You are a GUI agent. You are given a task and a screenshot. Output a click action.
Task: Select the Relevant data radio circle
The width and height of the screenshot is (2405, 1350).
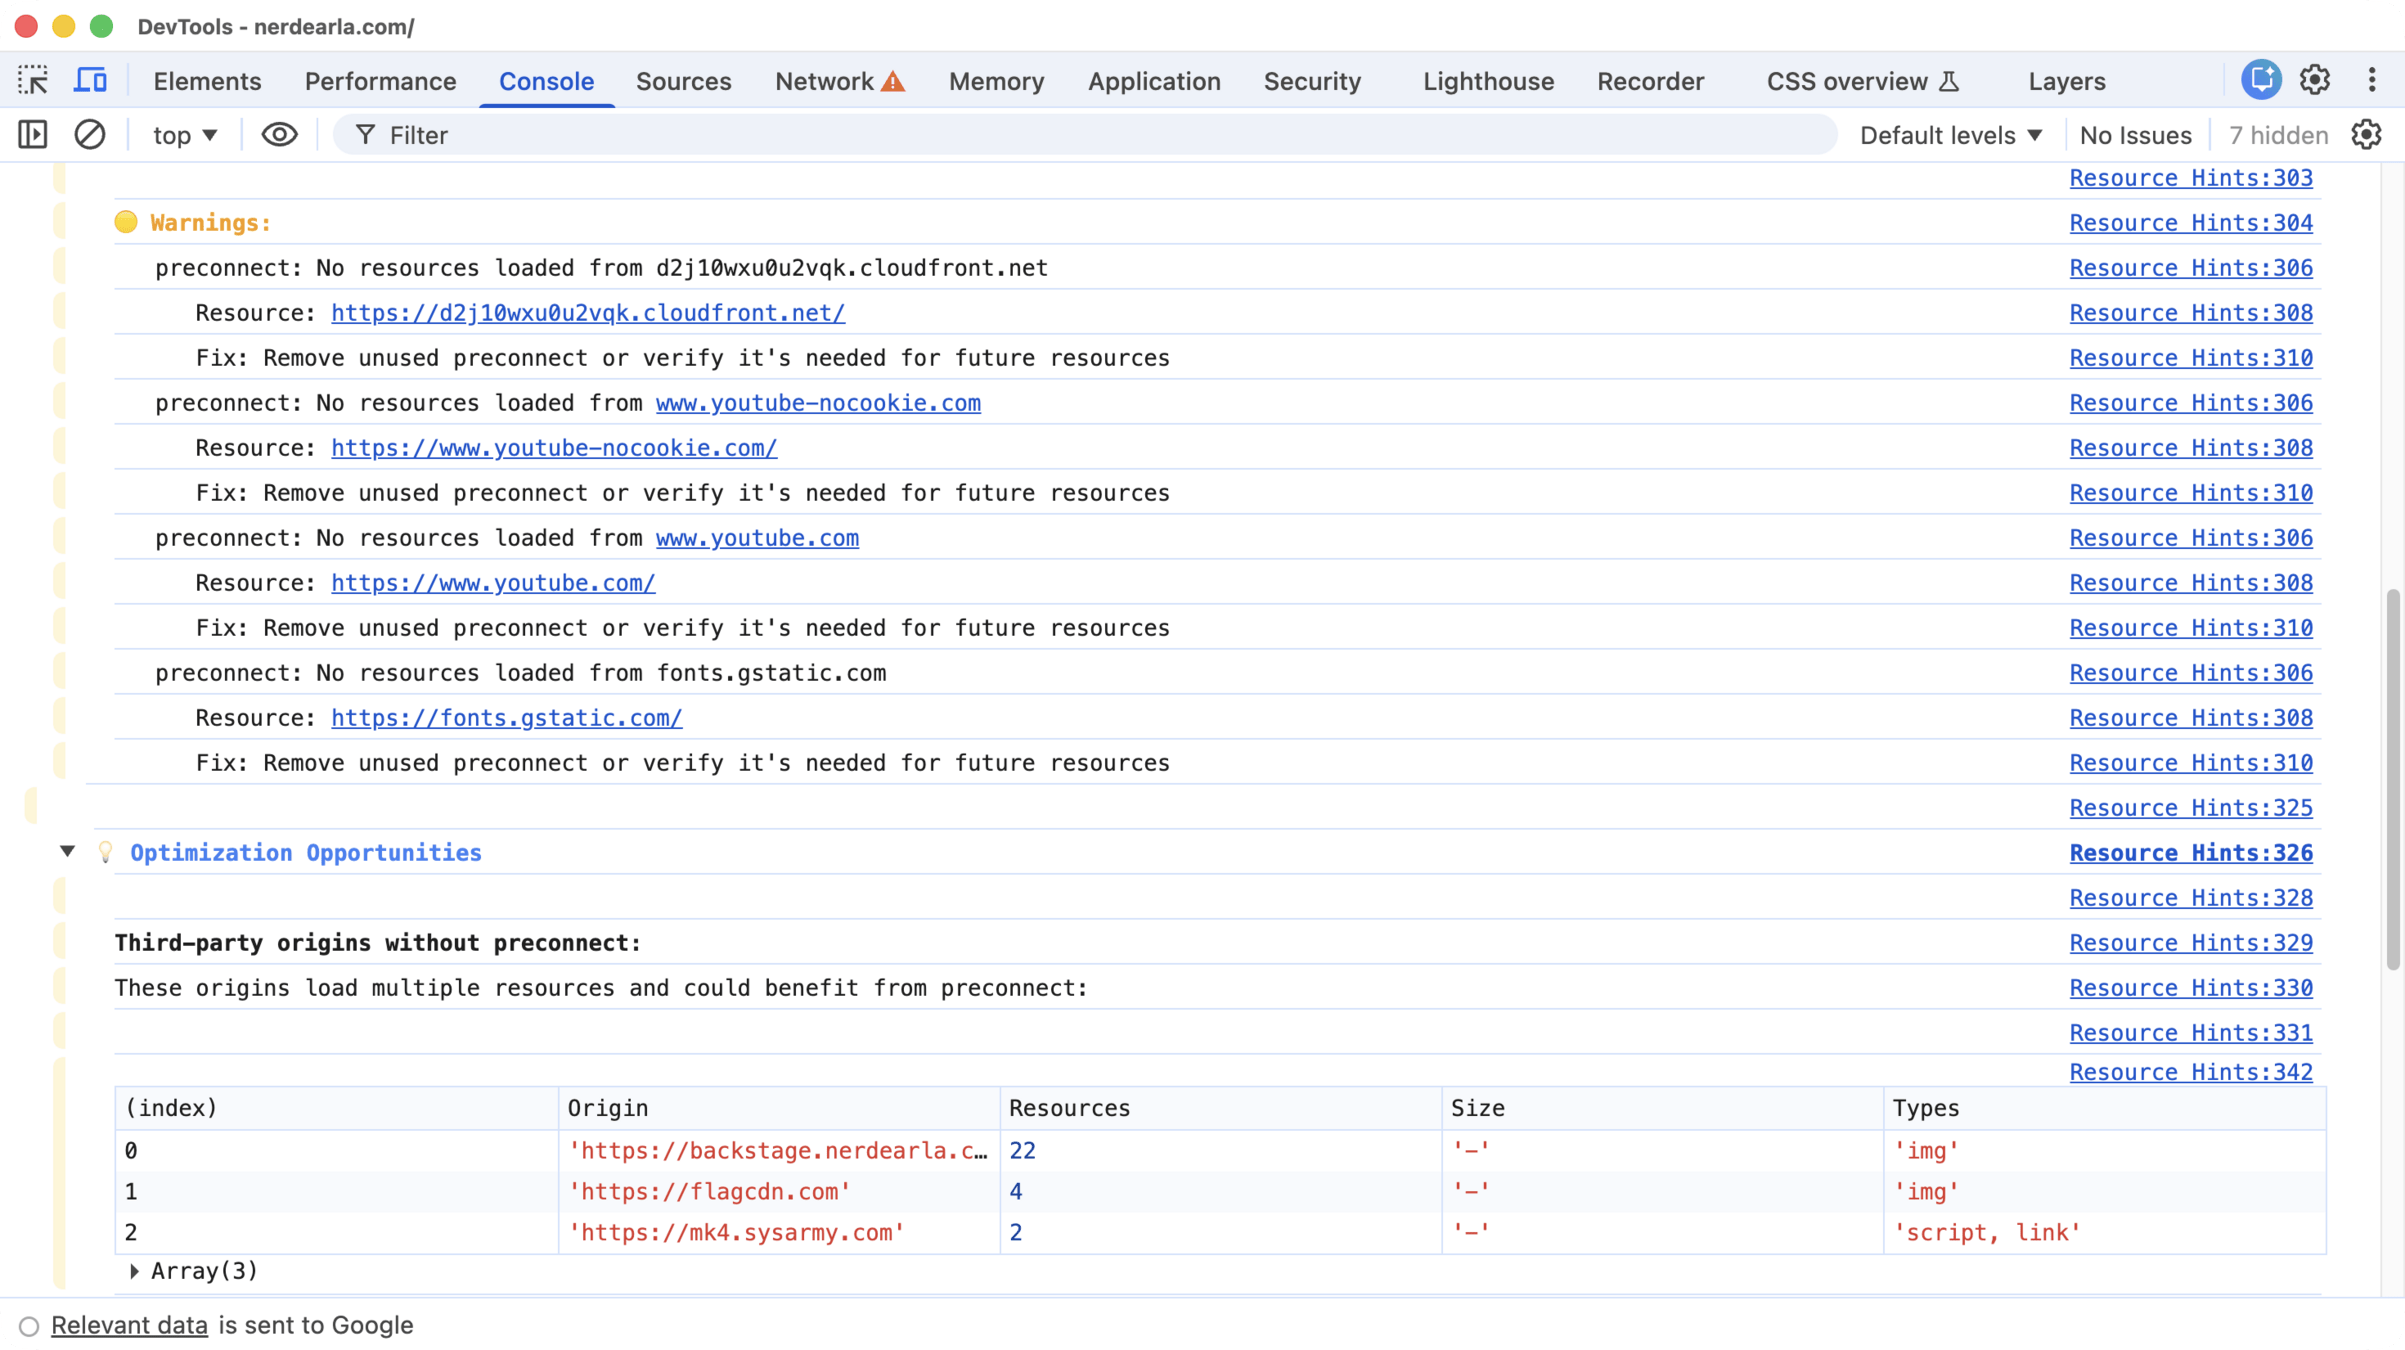(29, 1326)
